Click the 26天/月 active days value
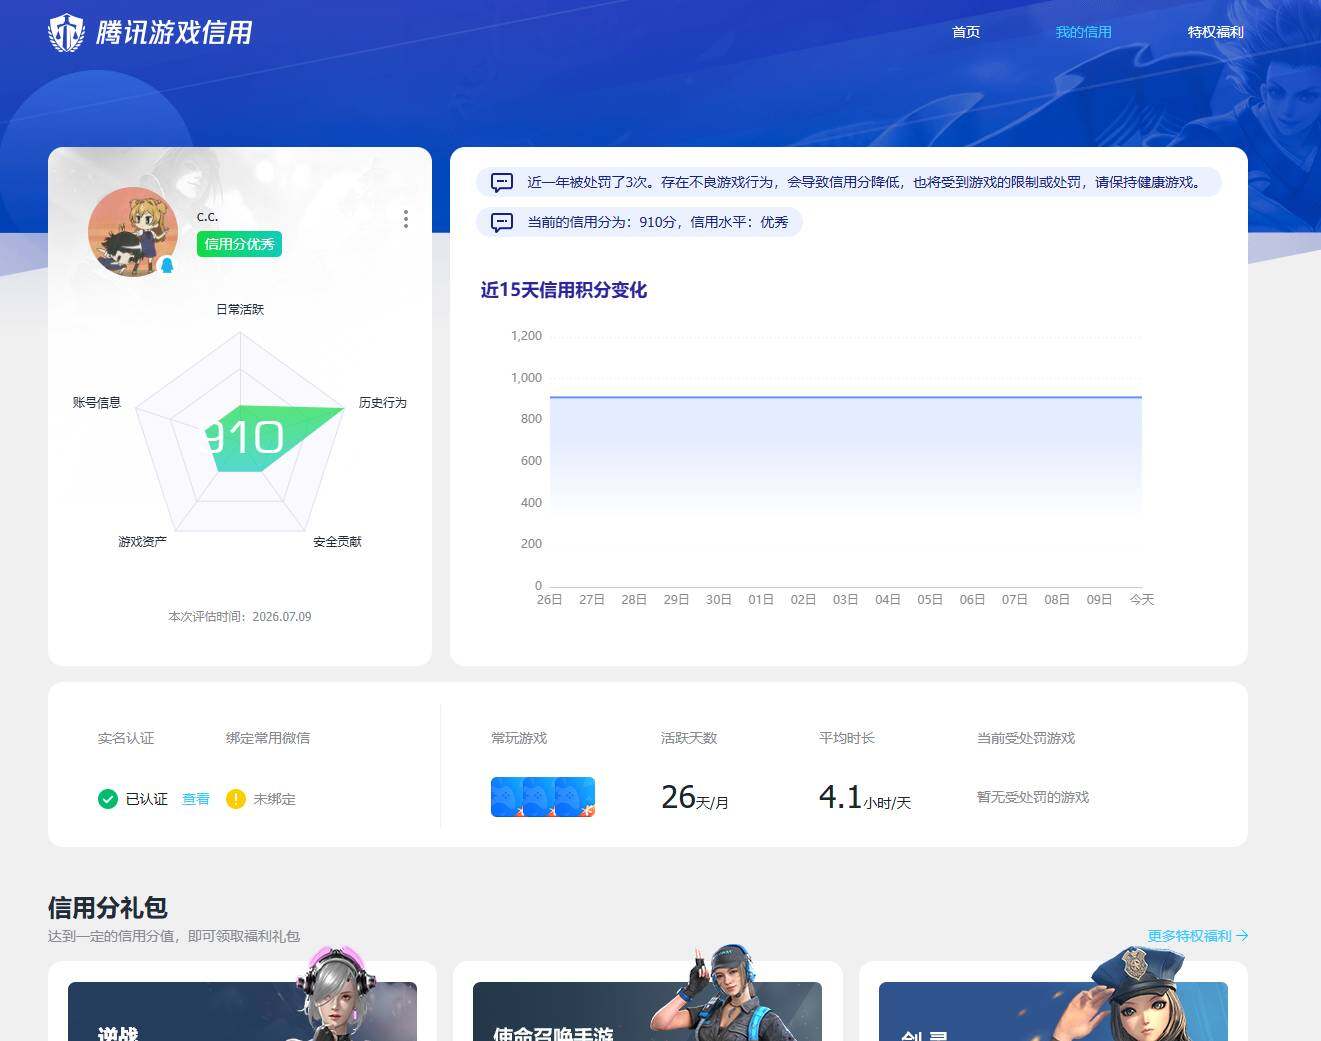This screenshot has width=1321, height=1041. (x=695, y=797)
